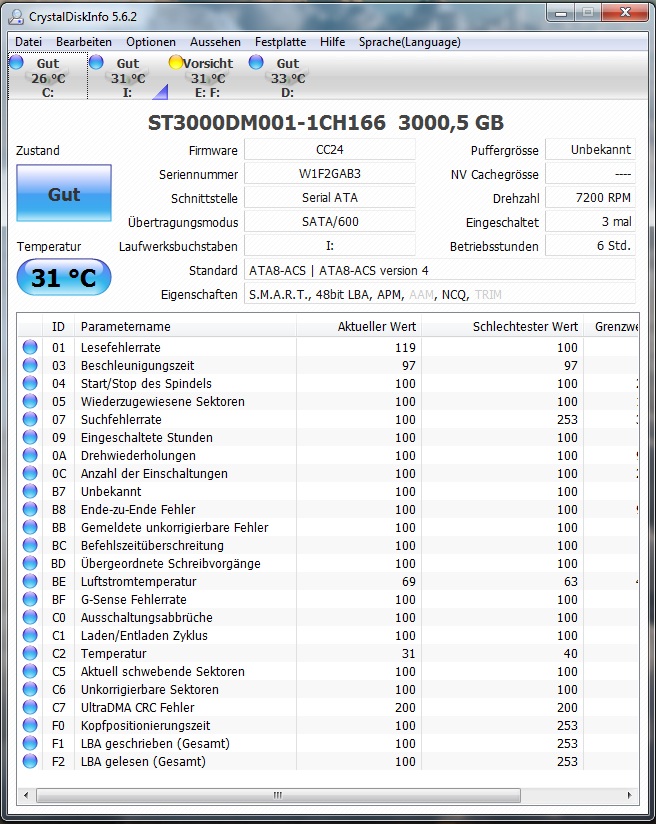This screenshot has height=824, width=656.
Task: Sort by Aktueller Wert column header
Action: click(359, 326)
